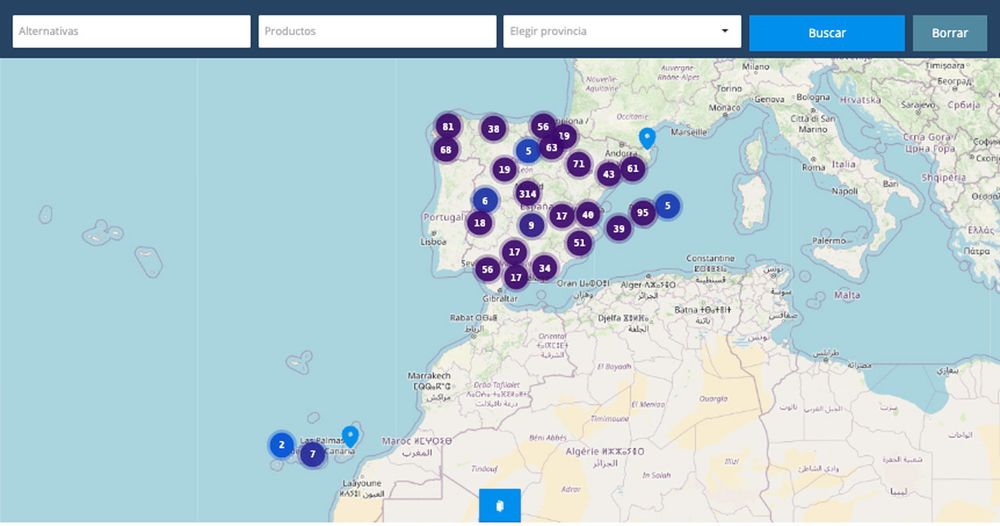The width and height of the screenshot is (1000, 526).
Task: Open the 40 cluster marker
Action: point(588,215)
